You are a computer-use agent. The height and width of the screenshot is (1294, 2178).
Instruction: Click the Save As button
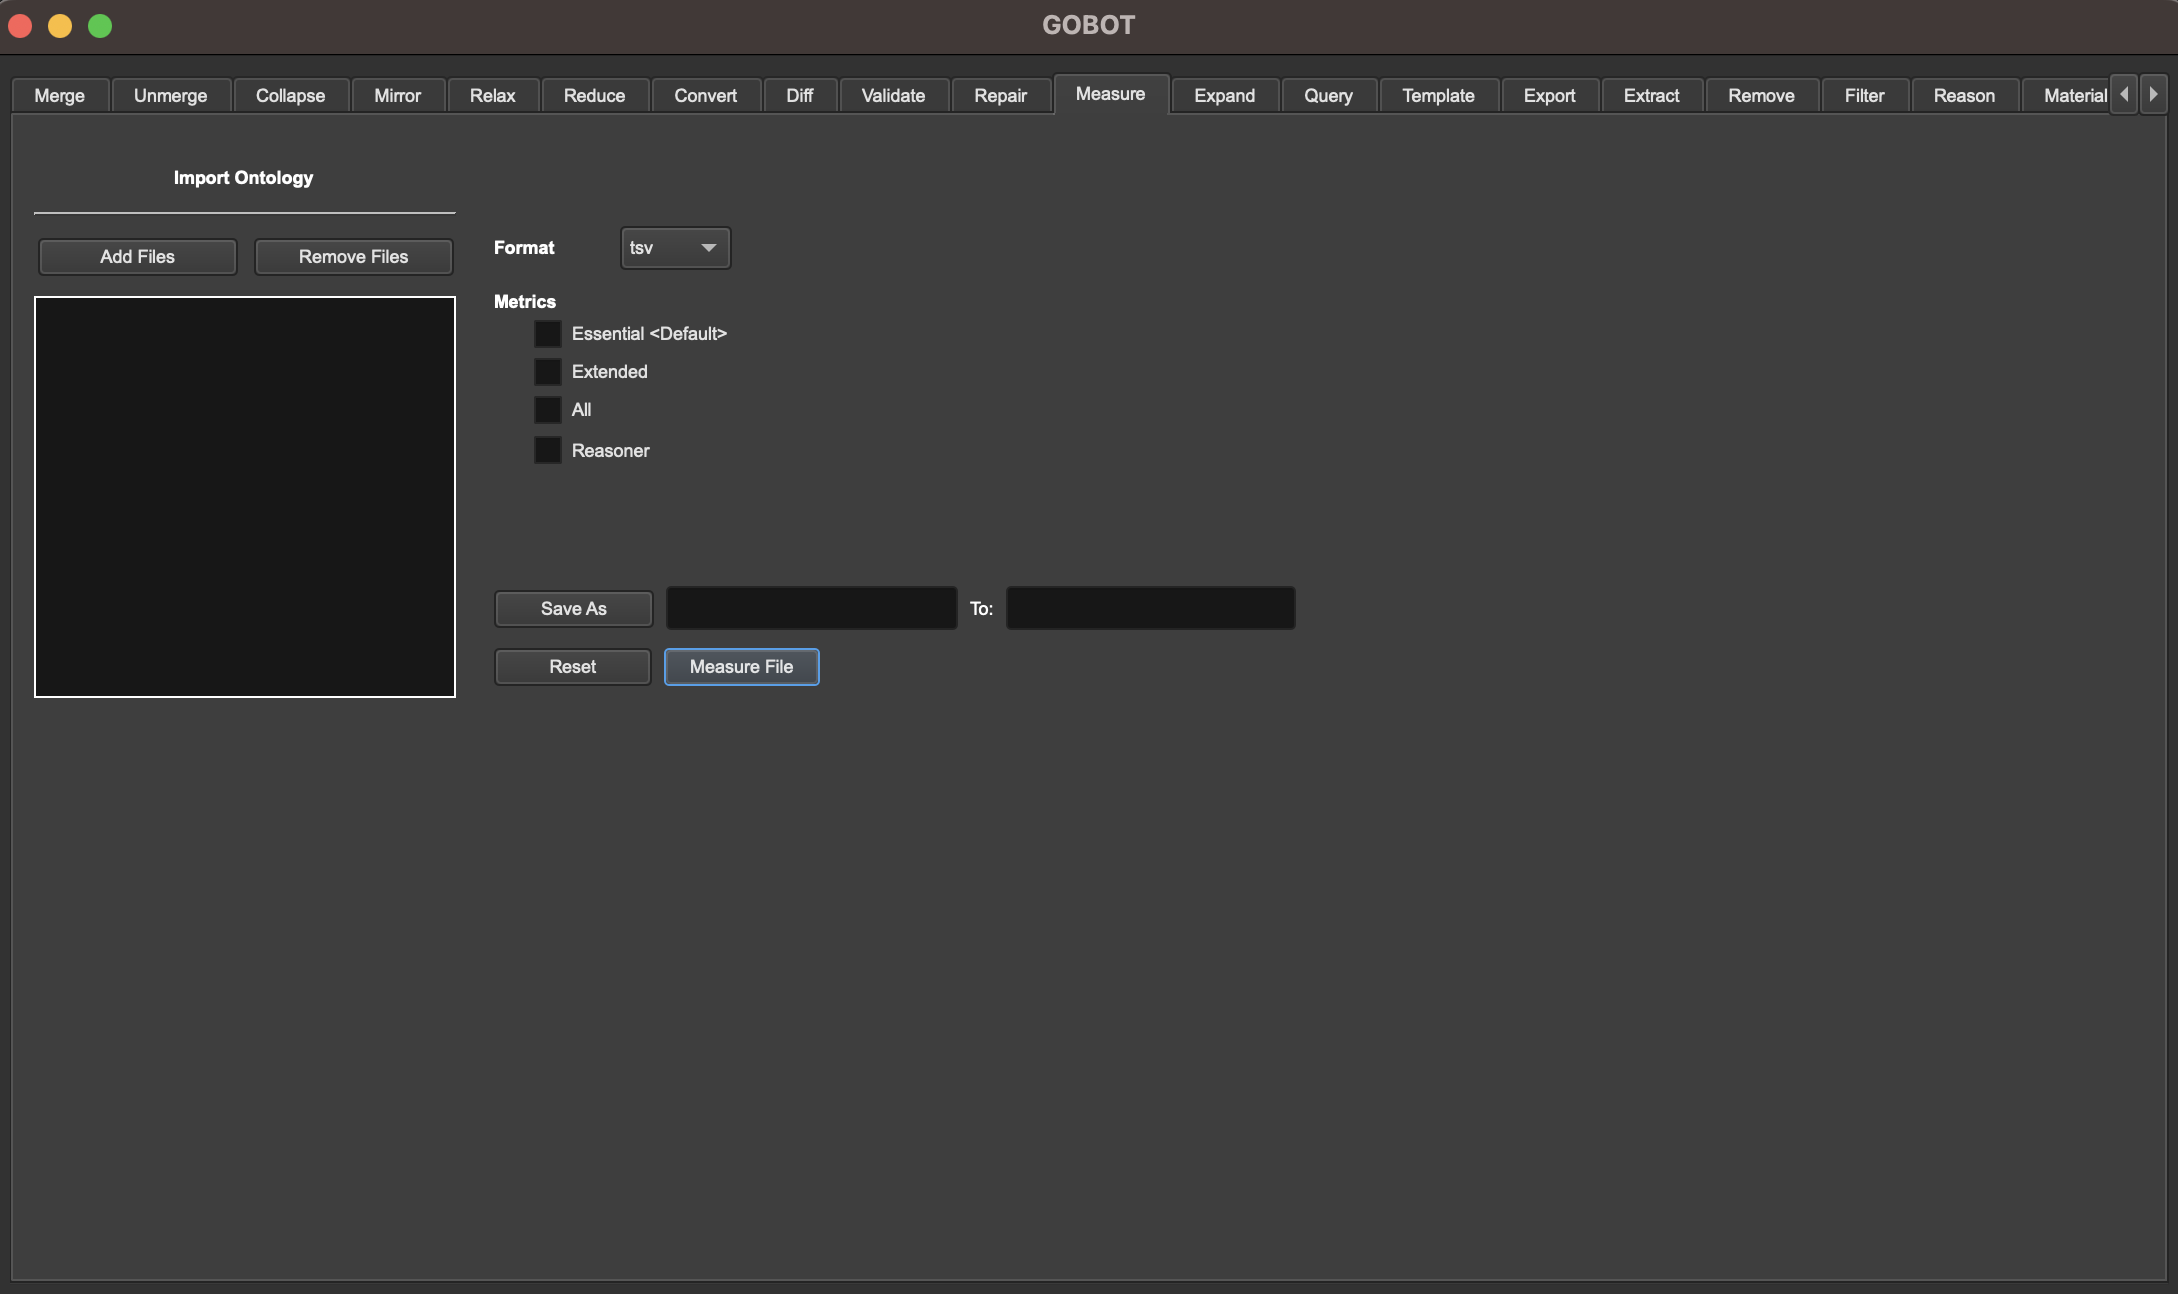tap(573, 607)
